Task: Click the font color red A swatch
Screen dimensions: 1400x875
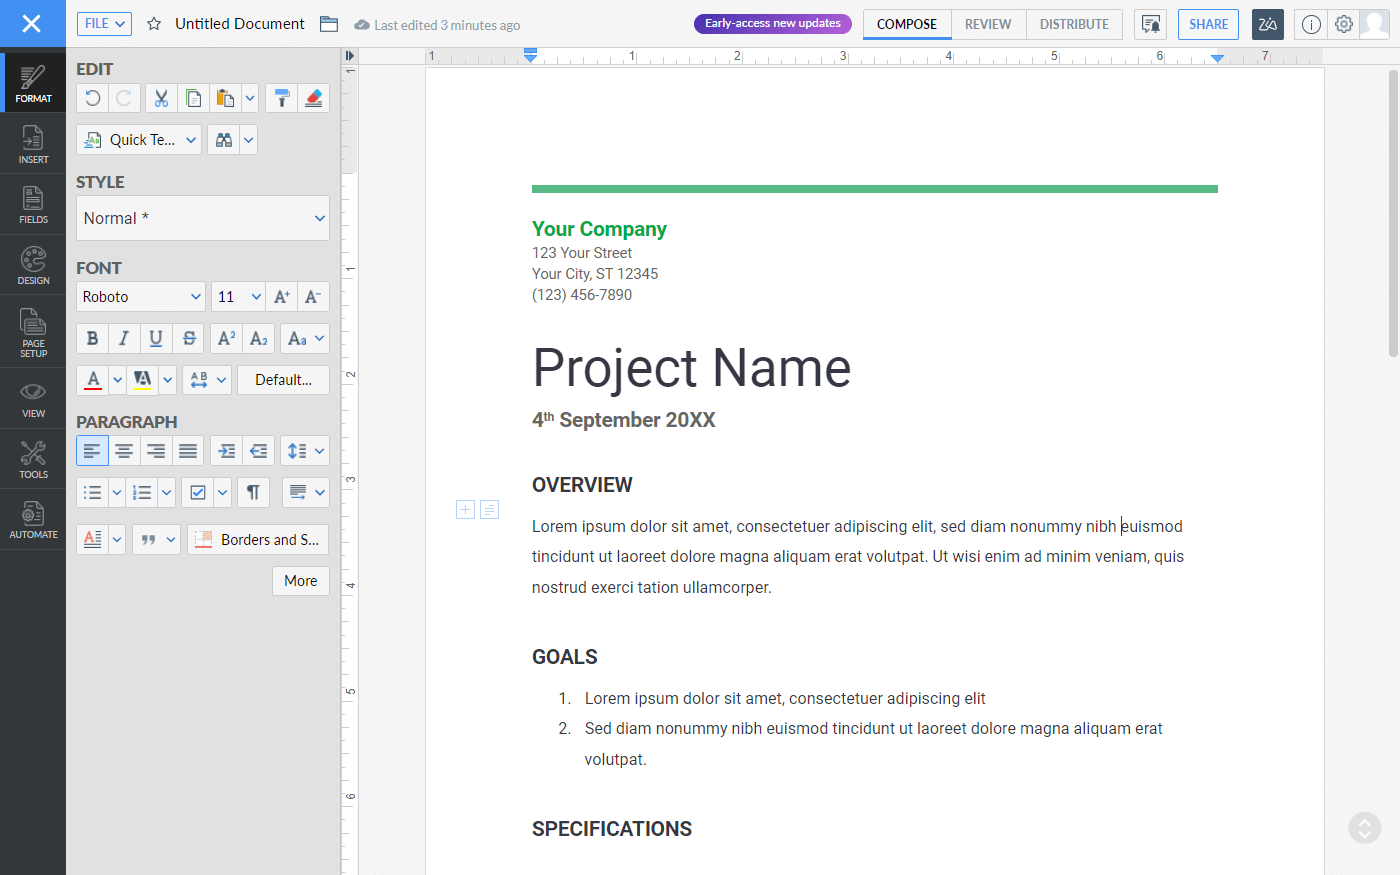Action: point(93,380)
